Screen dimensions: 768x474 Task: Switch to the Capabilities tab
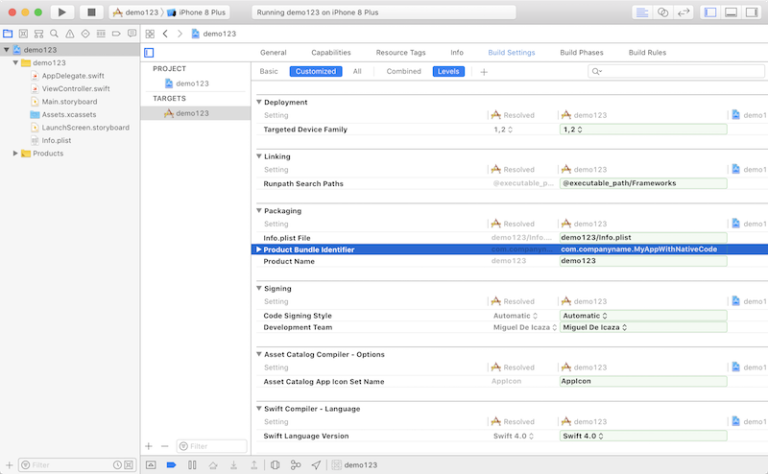point(331,52)
